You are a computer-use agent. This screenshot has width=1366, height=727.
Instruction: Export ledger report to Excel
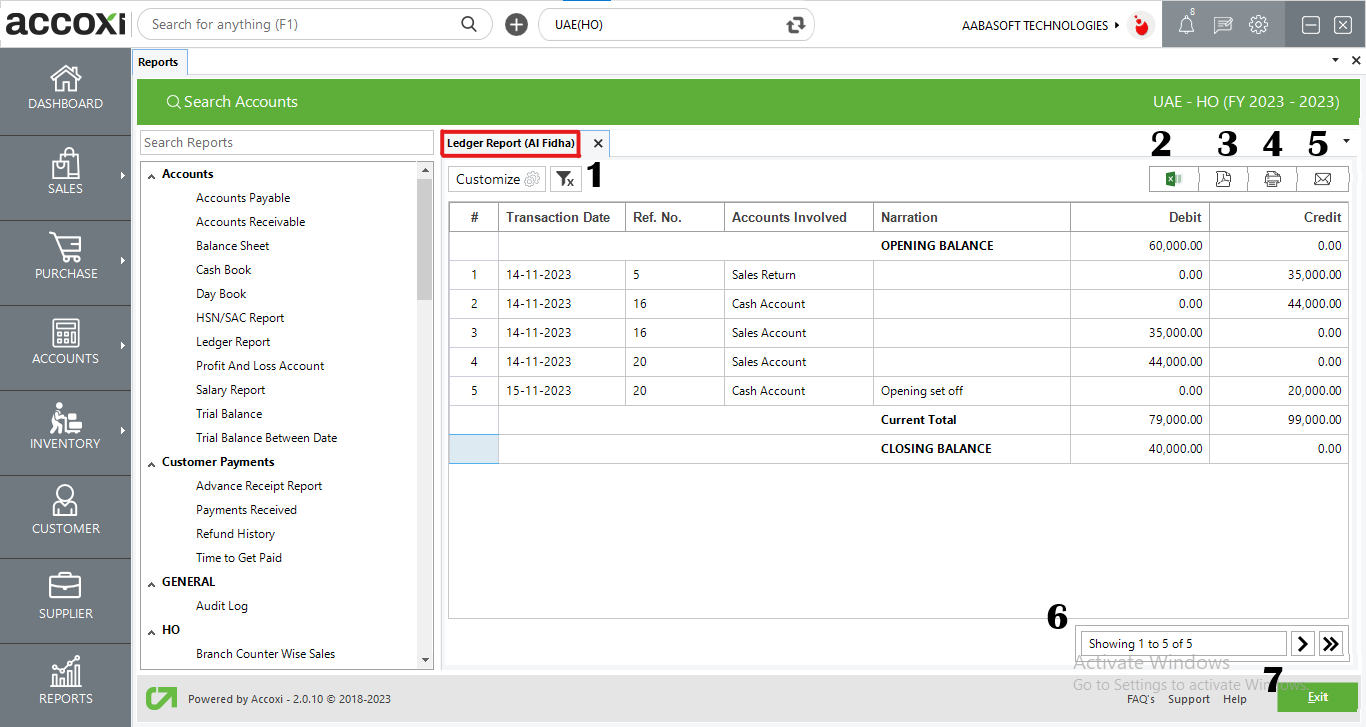(x=1174, y=179)
